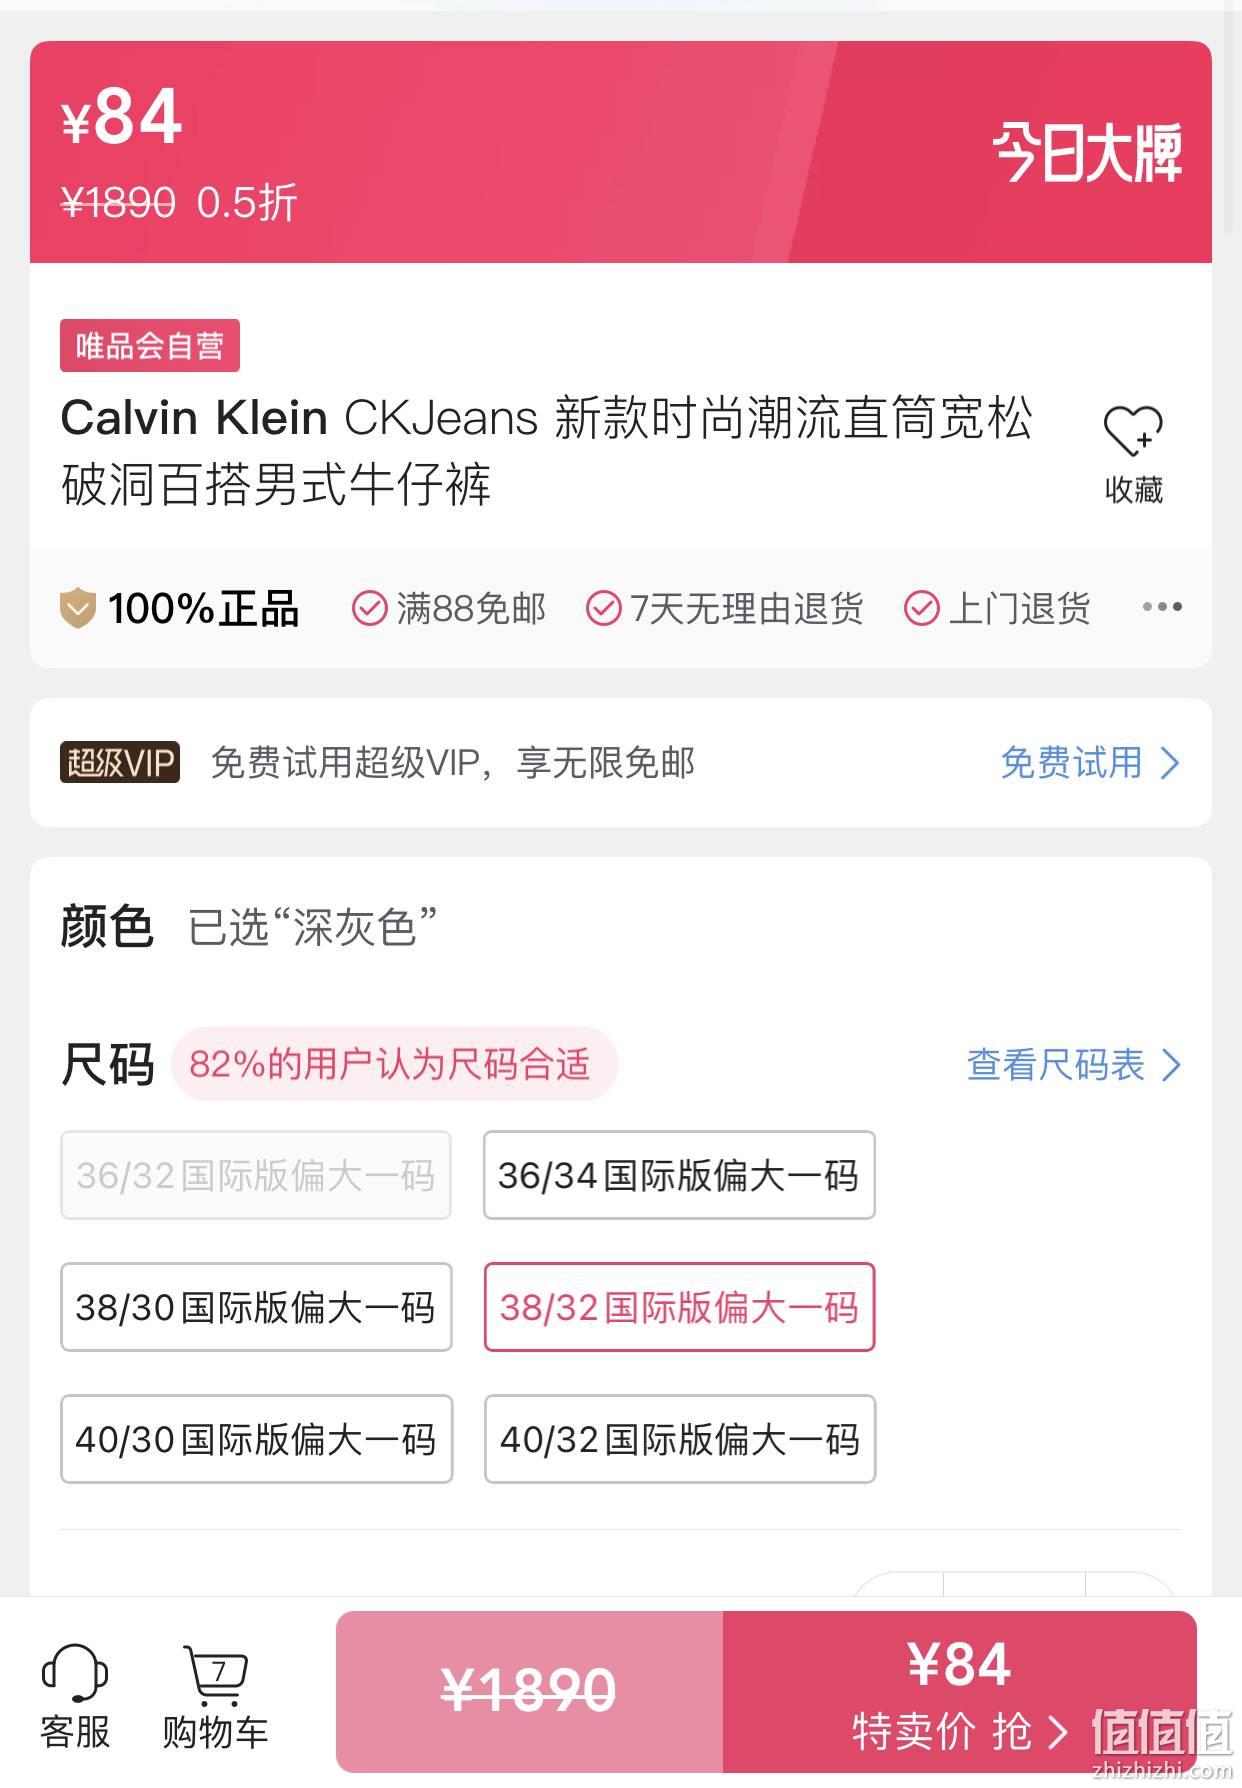Screen dimensions: 1242x1788
Task: Expand the 特卖价 抢 arrow
Action: (1058, 1732)
